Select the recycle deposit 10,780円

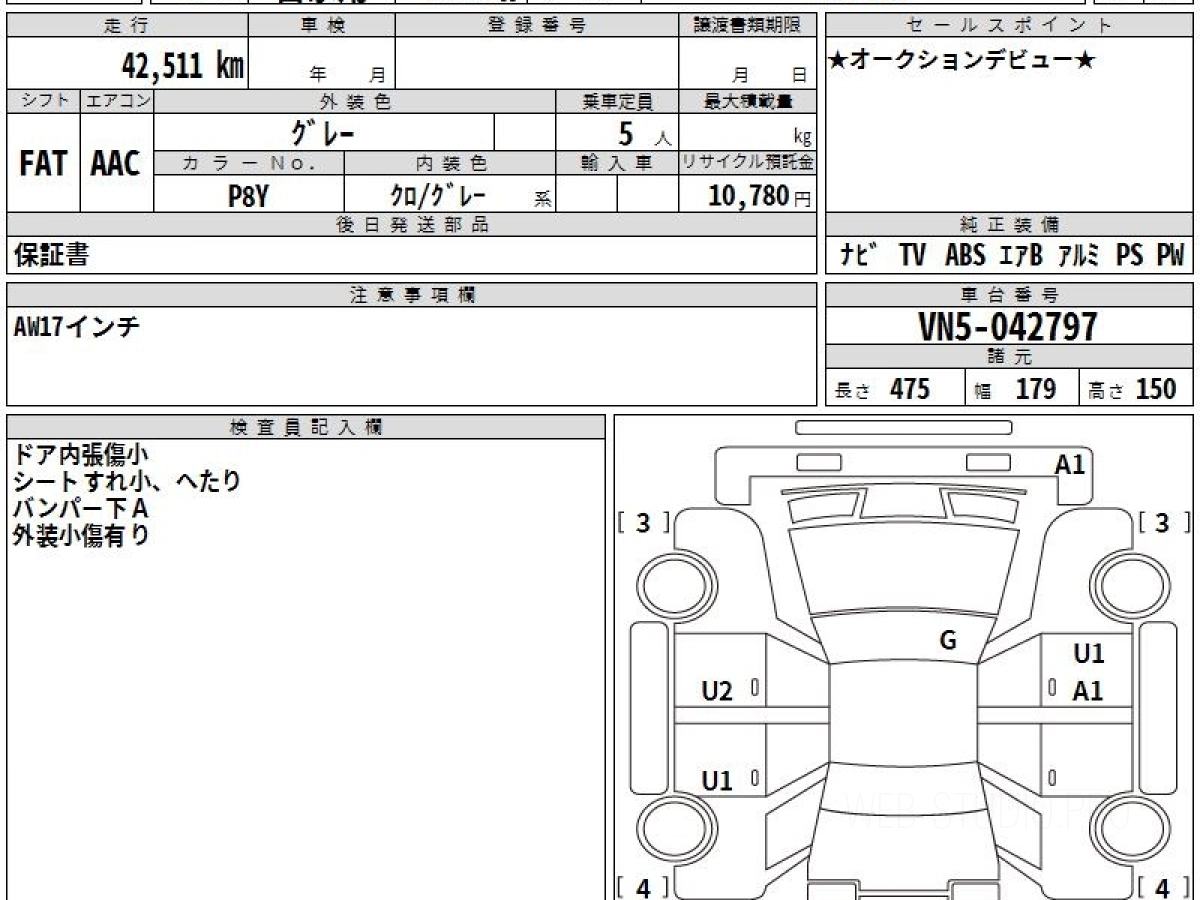point(760,196)
